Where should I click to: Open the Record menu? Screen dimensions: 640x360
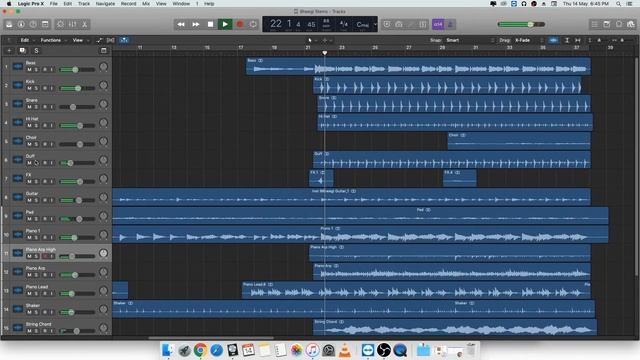pos(129,4)
